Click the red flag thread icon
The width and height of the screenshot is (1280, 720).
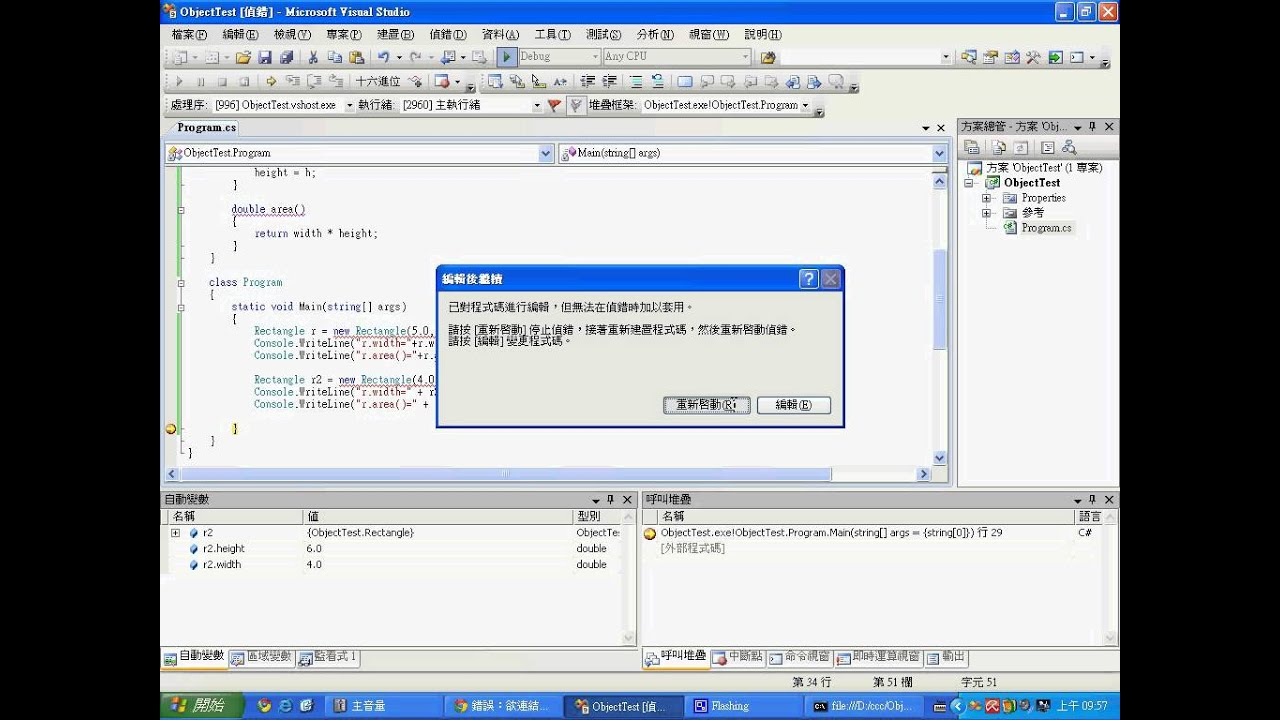(x=554, y=105)
